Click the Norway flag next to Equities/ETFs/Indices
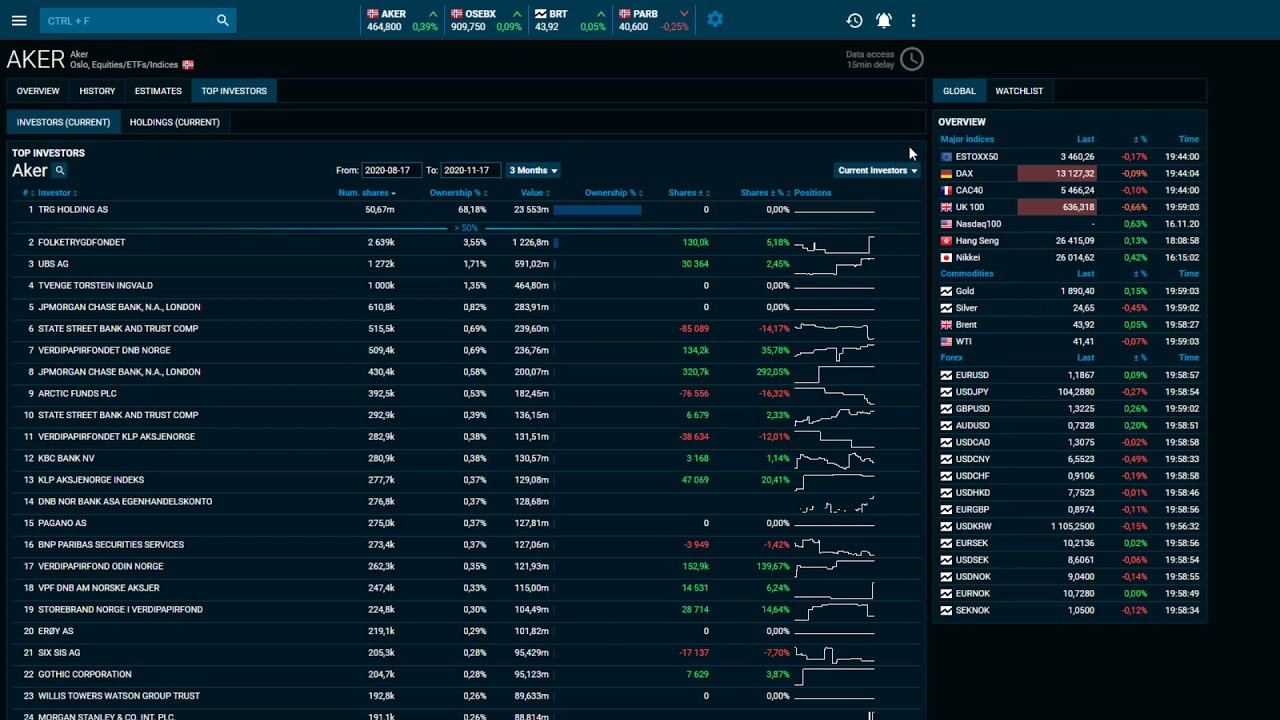This screenshot has width=1280, height=720. pos(188,65)
